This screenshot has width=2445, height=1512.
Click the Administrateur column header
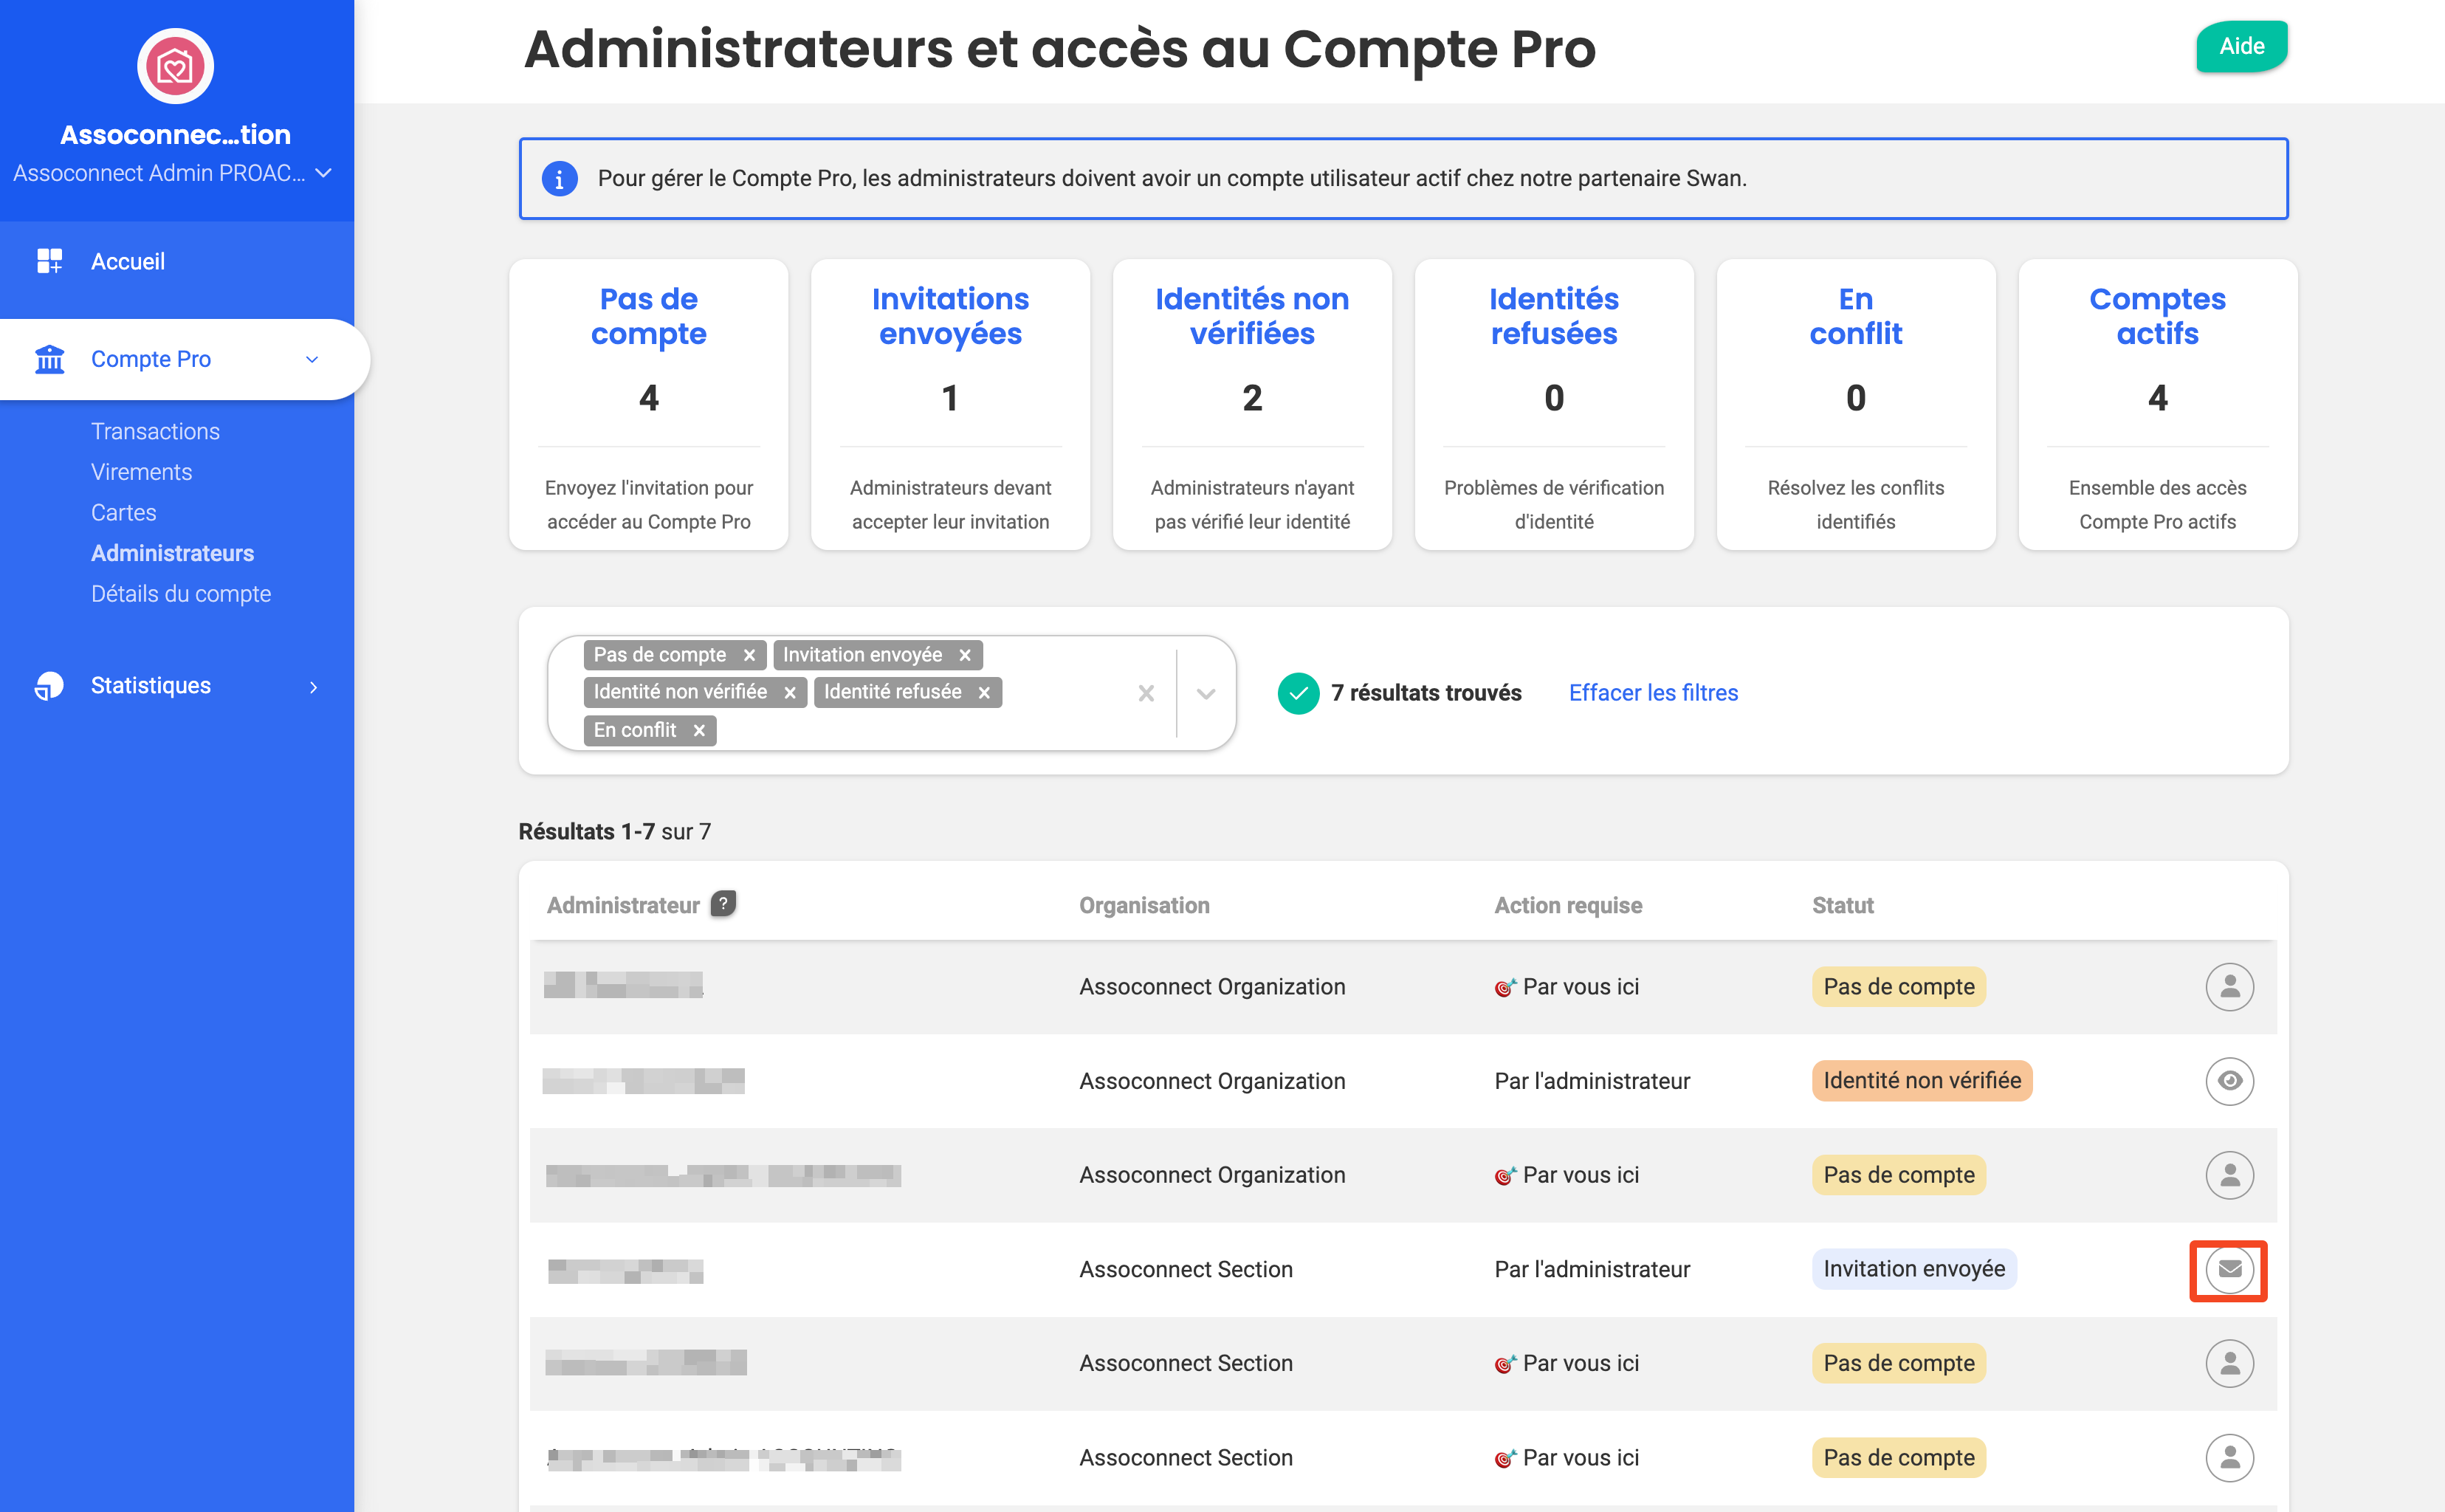point(623,905)
